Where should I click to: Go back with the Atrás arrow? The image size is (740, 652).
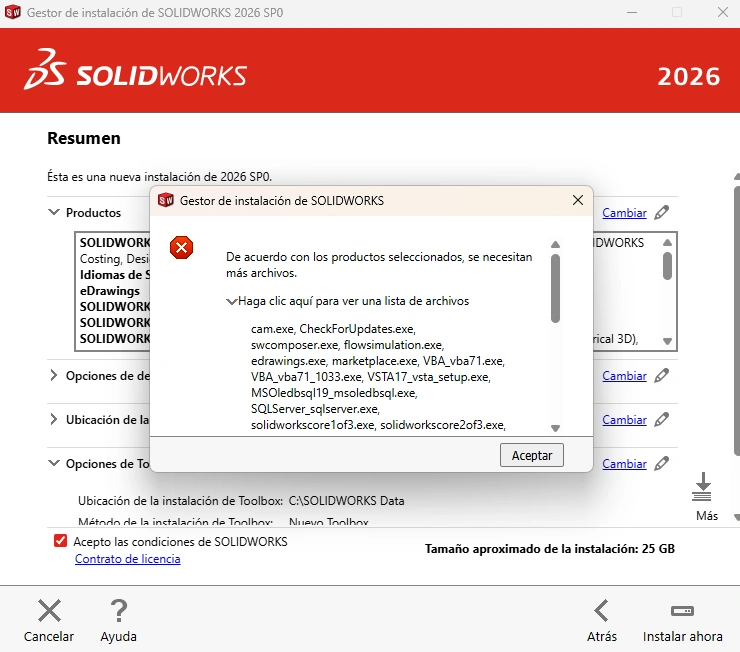601,610
